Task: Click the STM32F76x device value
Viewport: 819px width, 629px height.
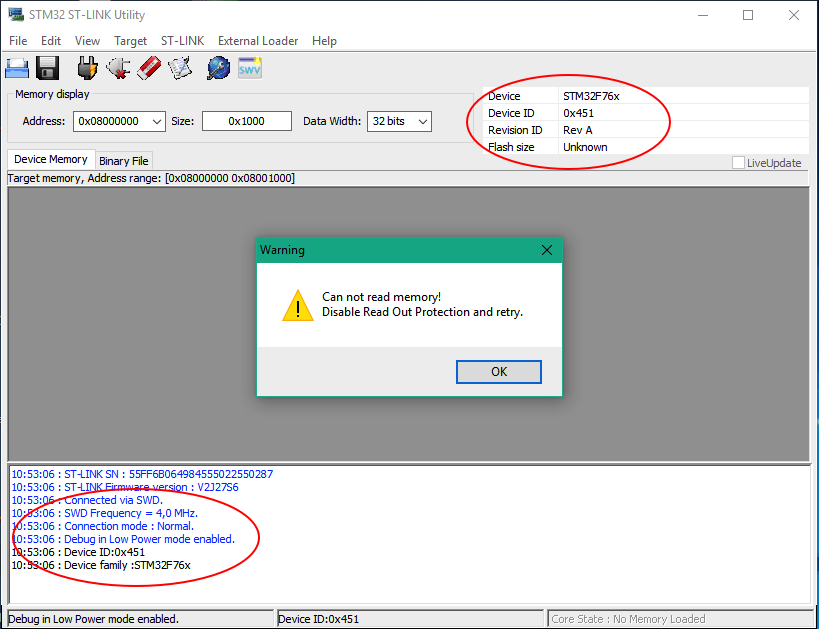Action: [x=591, y=96]
